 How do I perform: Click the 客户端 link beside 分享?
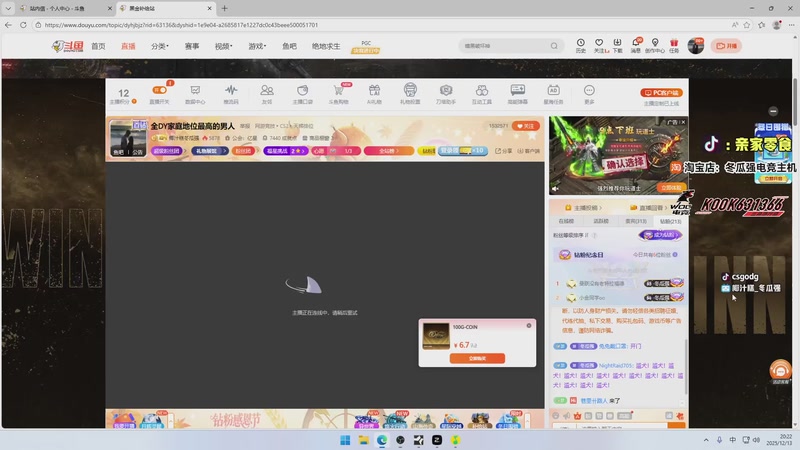point(529,151)
